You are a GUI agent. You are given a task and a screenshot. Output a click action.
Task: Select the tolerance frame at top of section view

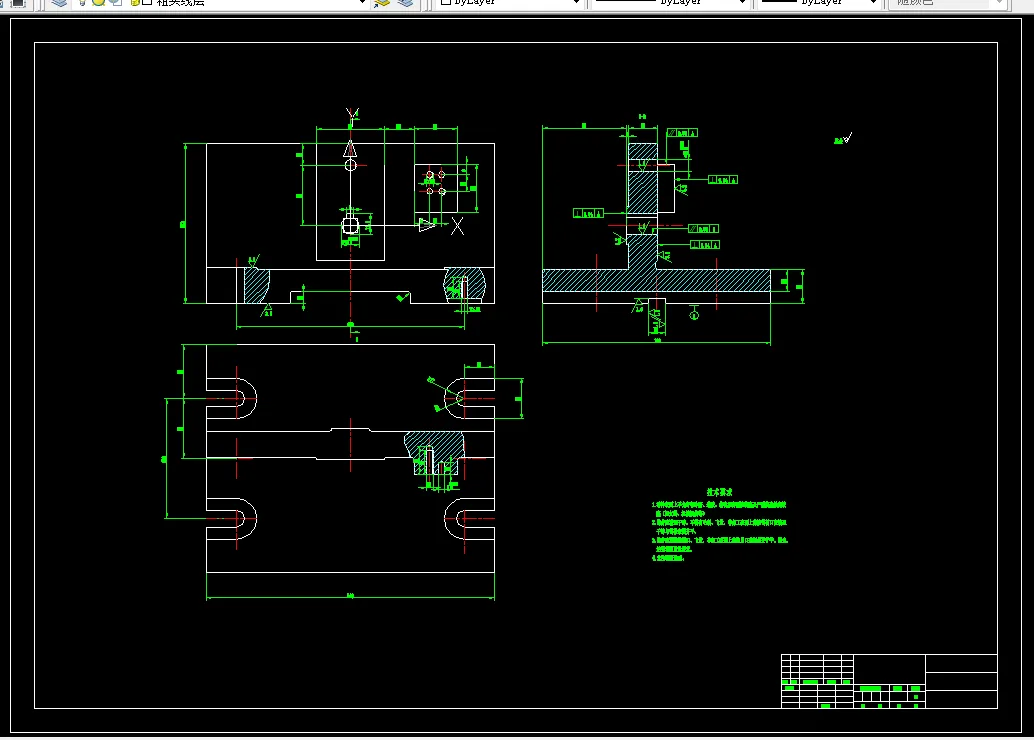(682, 133)
